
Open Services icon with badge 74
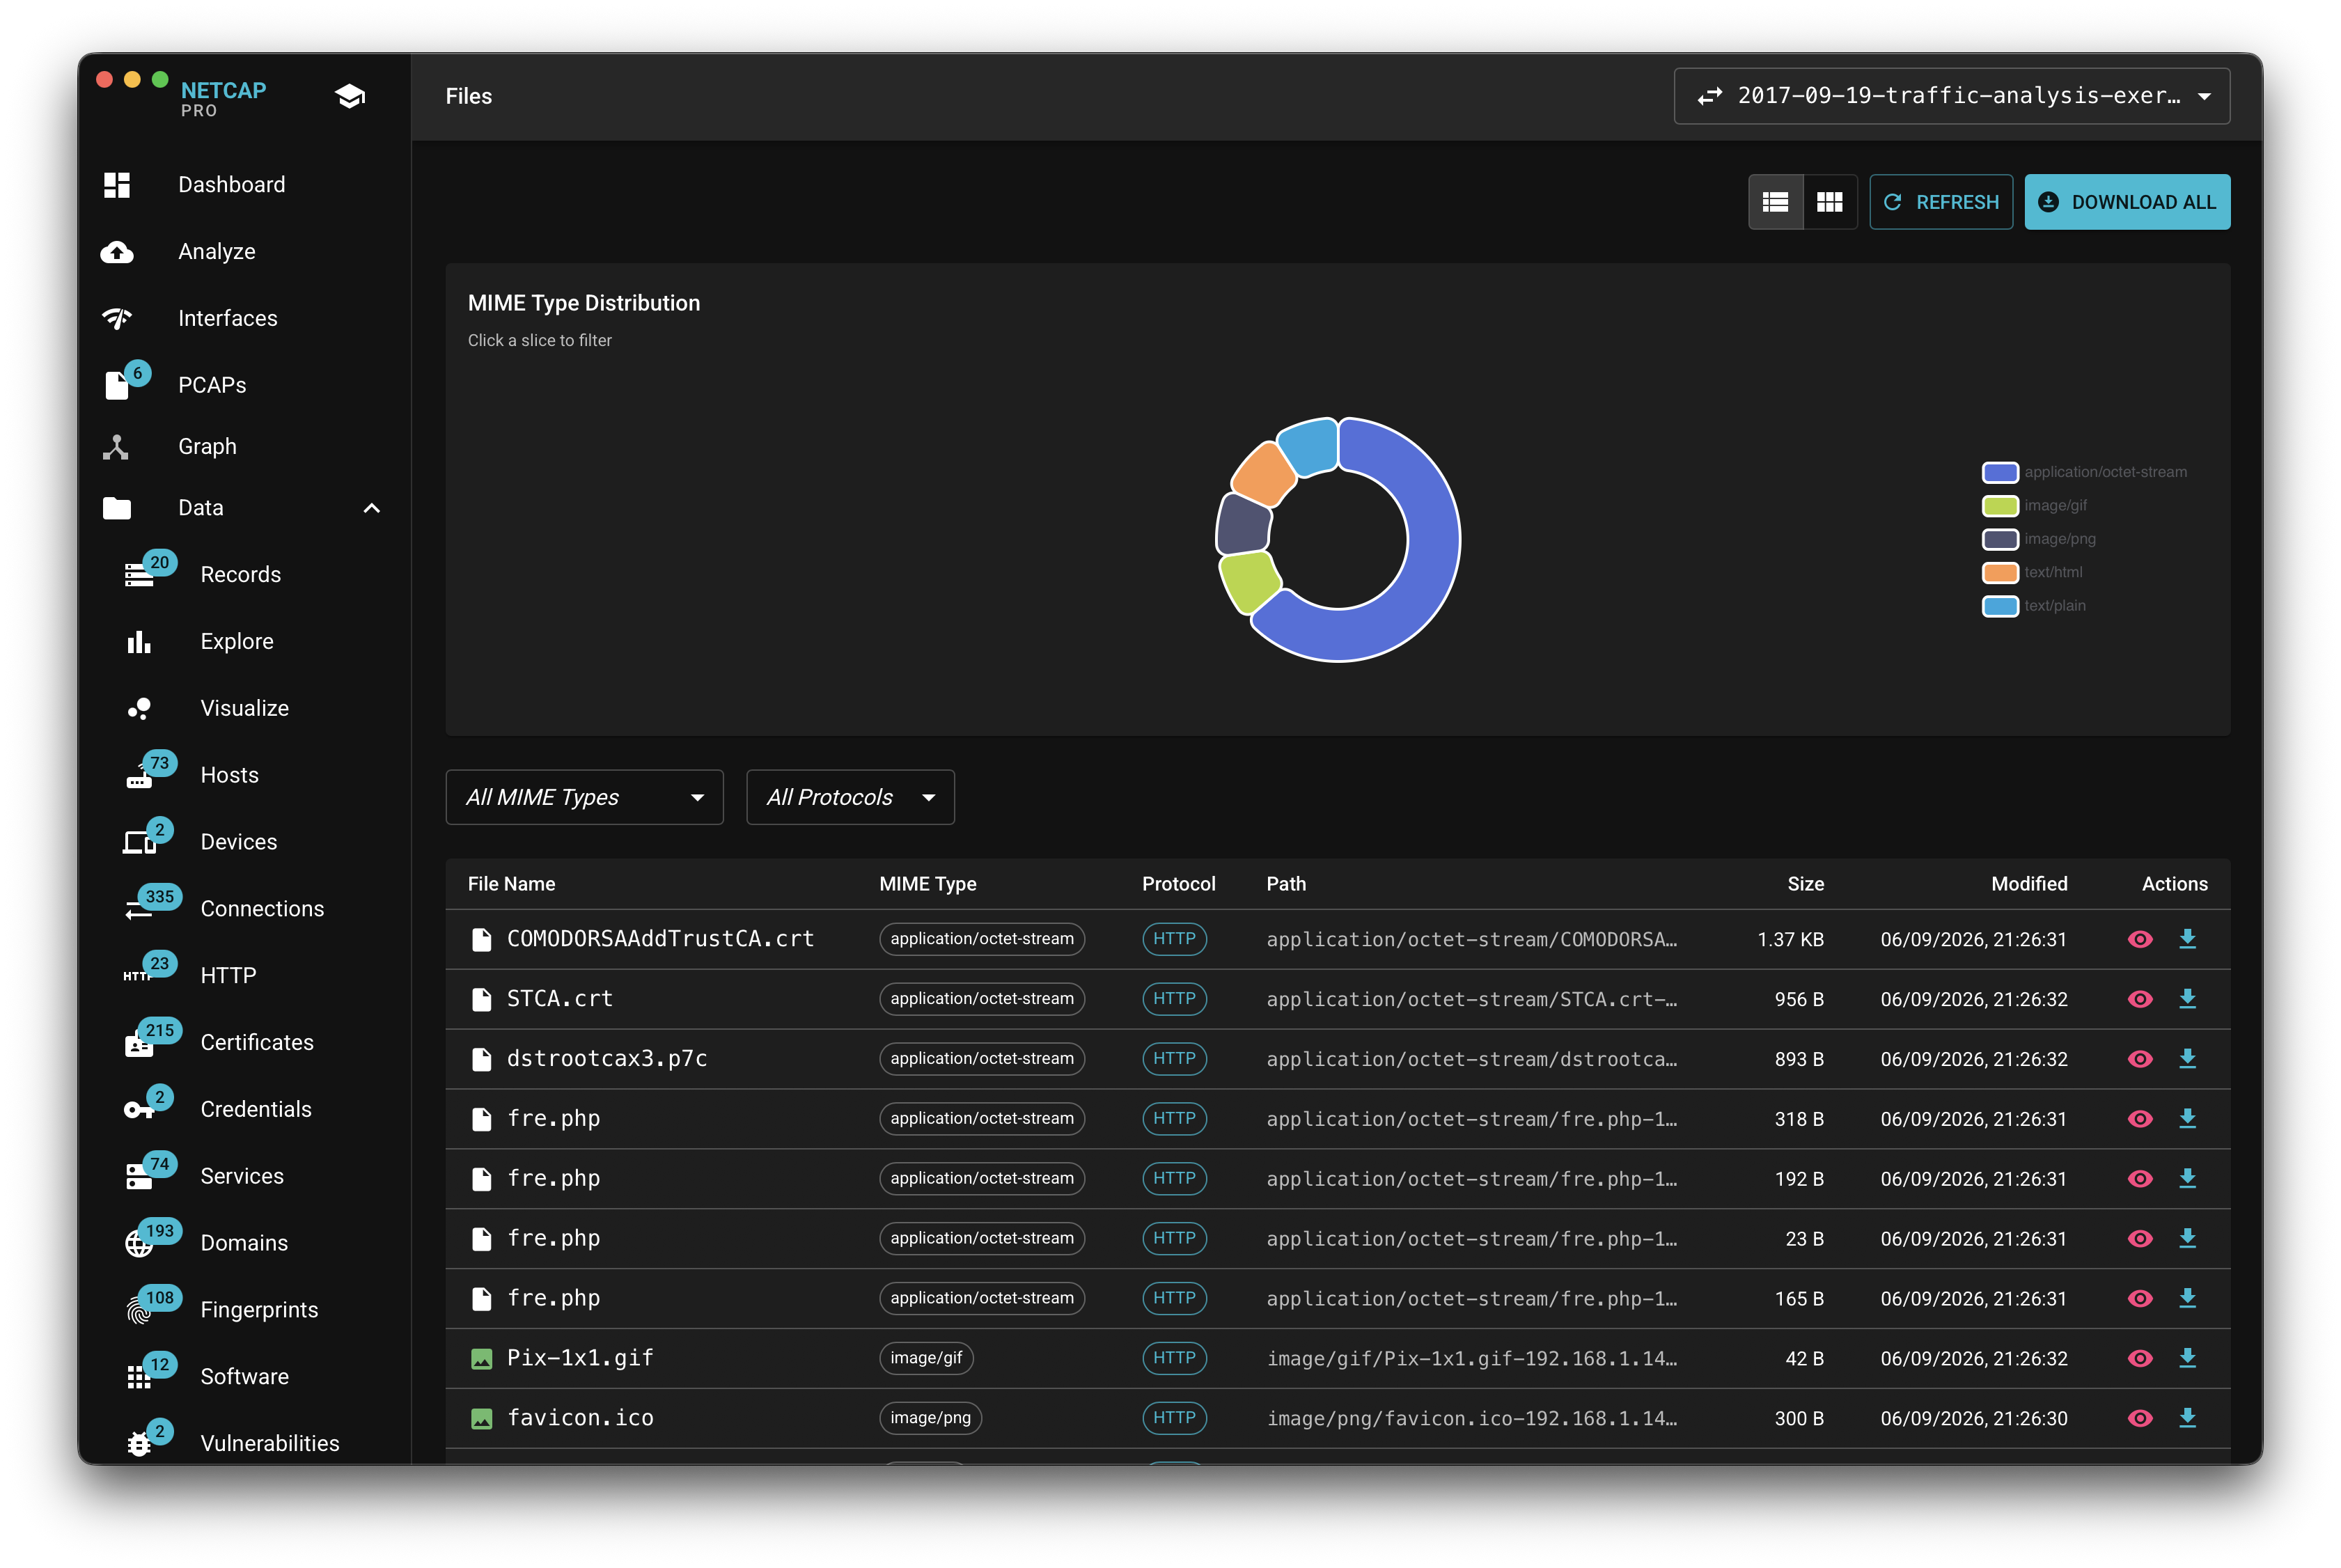(x=139, y=1177)
